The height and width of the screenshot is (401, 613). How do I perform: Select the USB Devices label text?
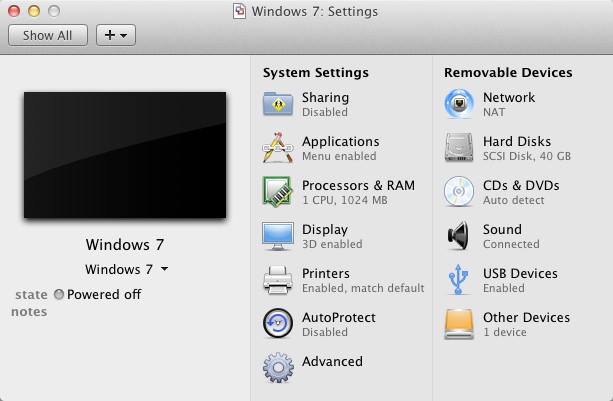point(520,274)
